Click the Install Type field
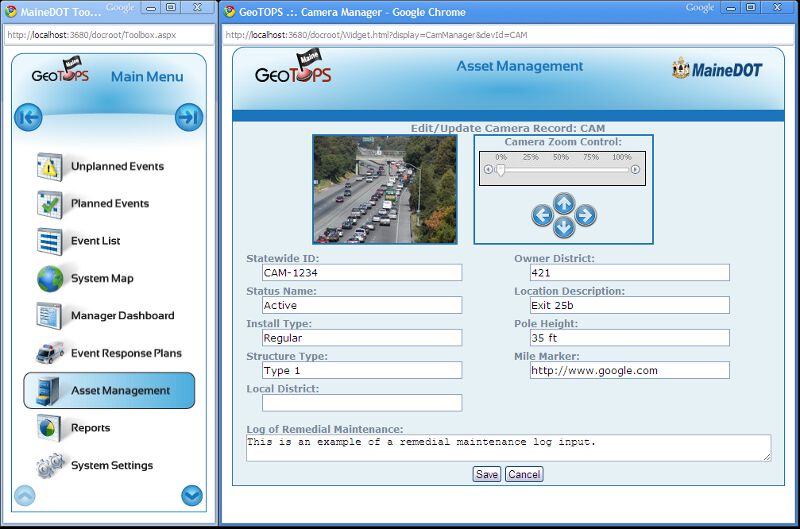The width and height of the screenshot is (800, 529). click(362, 338)
